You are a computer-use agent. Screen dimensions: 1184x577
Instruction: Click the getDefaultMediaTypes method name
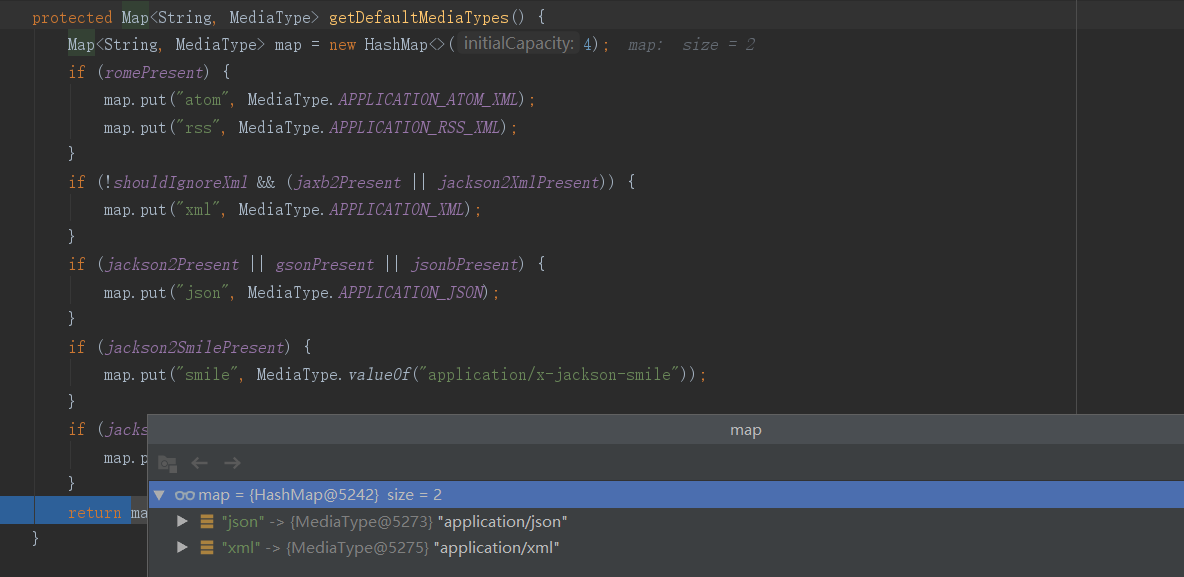click(420, 17)
